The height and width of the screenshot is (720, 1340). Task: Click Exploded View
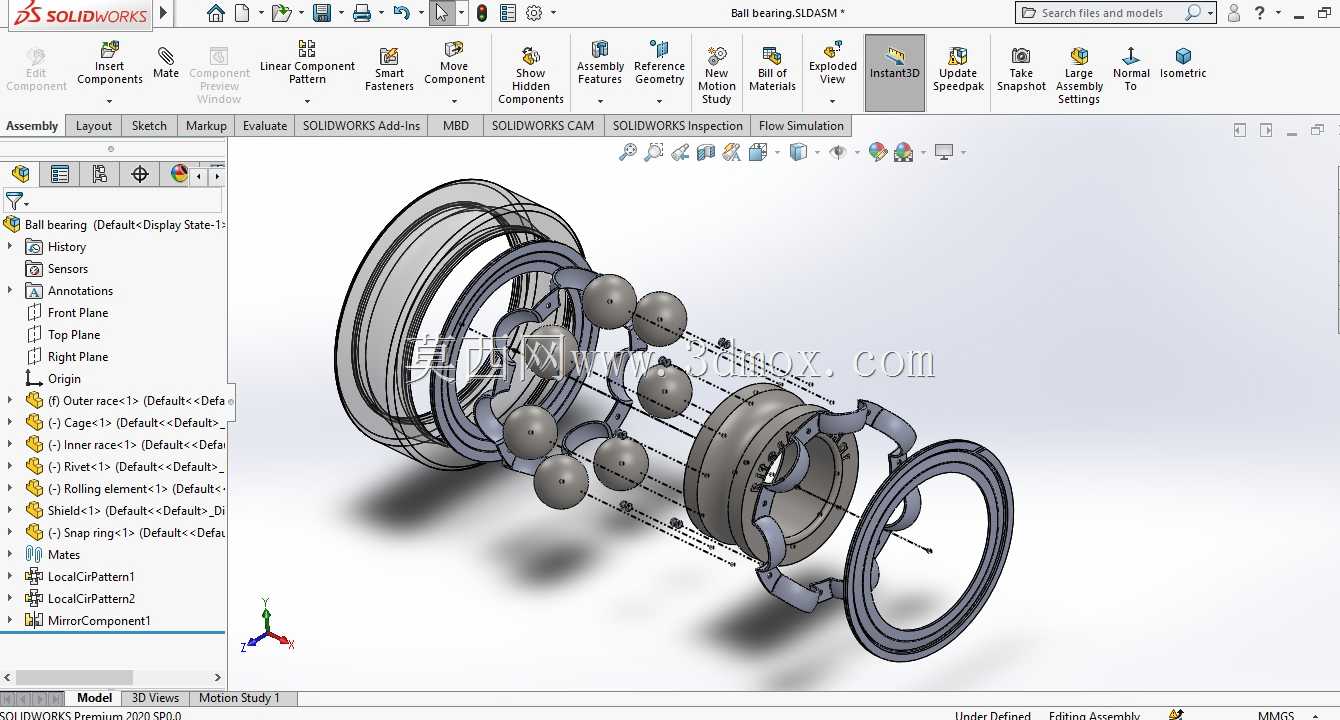pyautogui.click(x=833, y=63)
